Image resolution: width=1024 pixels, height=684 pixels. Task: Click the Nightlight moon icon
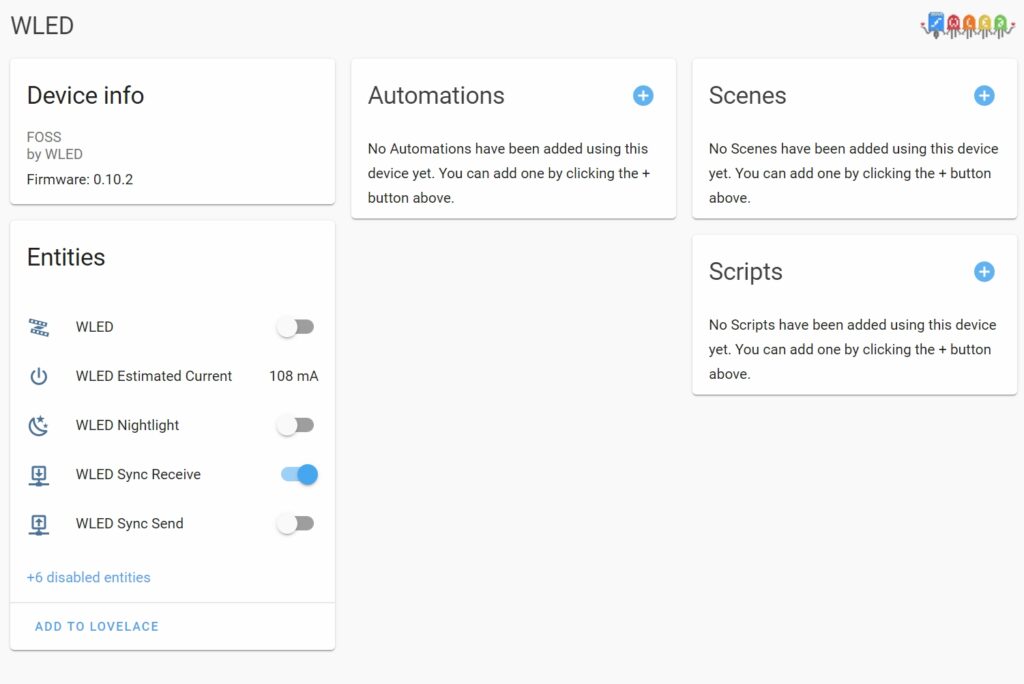point(39,425)
